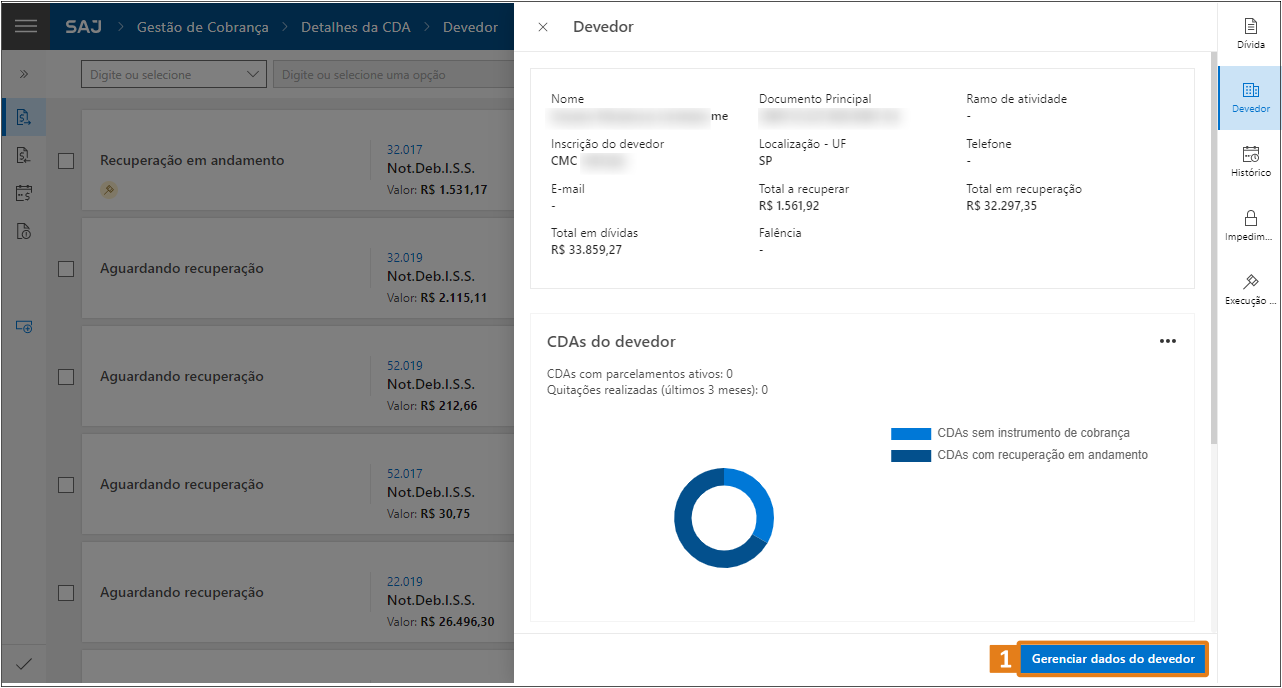Click the gavel badge under Recuperação em andamento
Image resolution: width=1282 pixels, height=688 pixels.
(110, 189)
